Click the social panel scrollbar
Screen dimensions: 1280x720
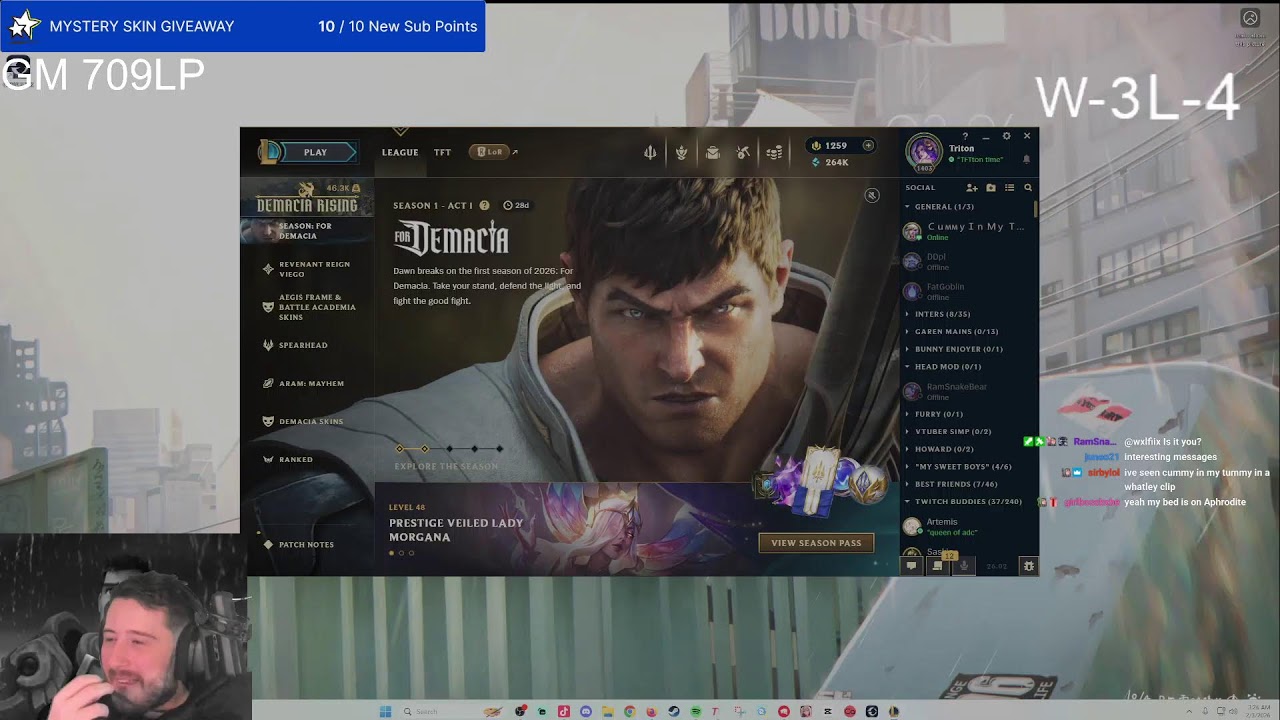[1036, 208]
